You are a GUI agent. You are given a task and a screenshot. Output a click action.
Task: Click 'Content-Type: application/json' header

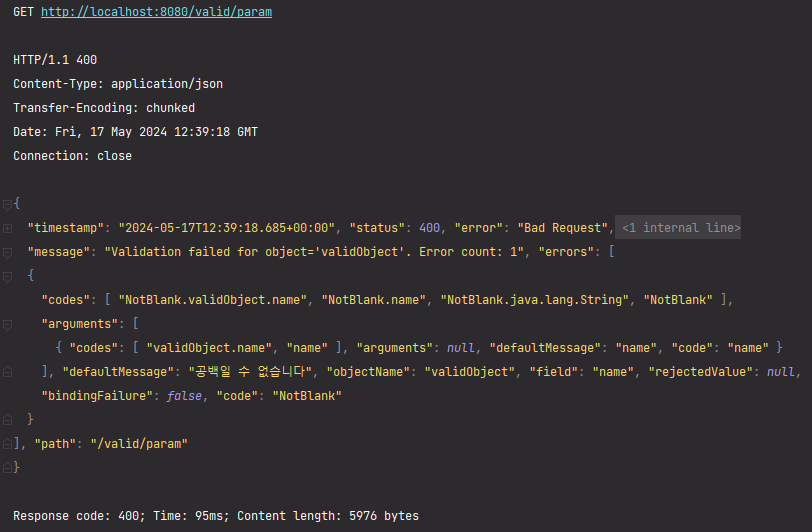118,84
